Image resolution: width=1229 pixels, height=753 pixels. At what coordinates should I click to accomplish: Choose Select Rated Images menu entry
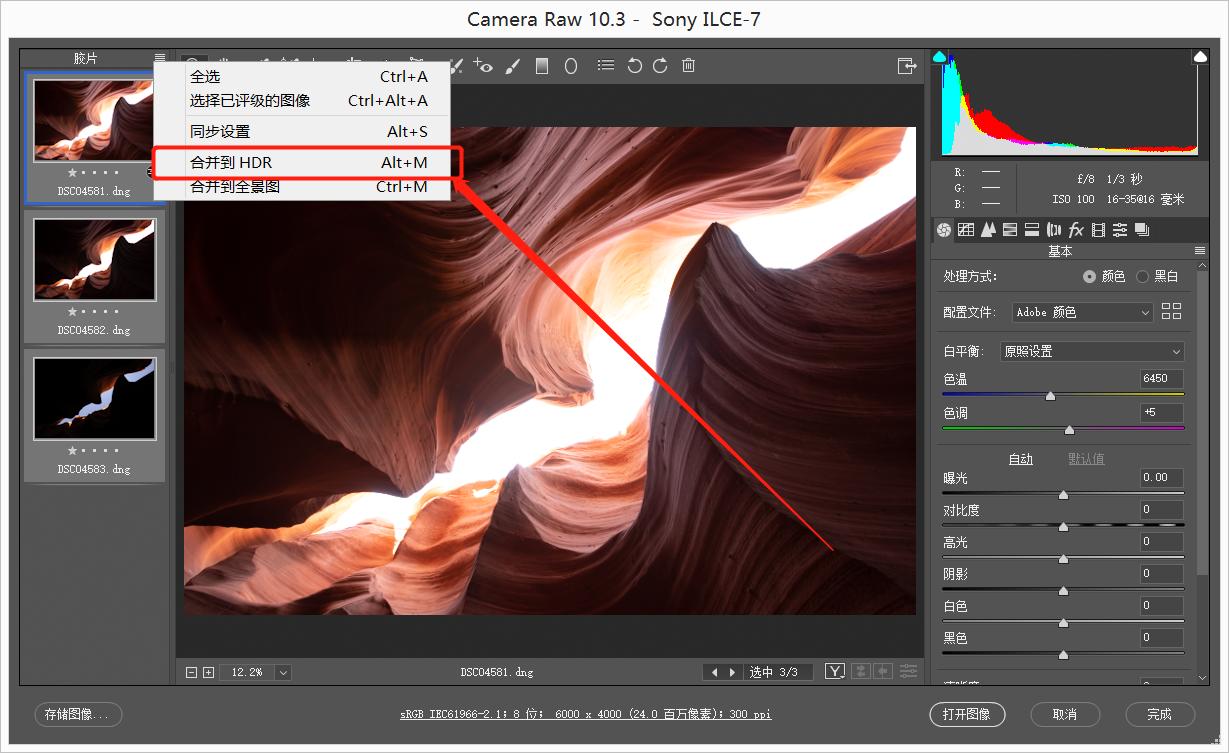(x=309, y=101)
